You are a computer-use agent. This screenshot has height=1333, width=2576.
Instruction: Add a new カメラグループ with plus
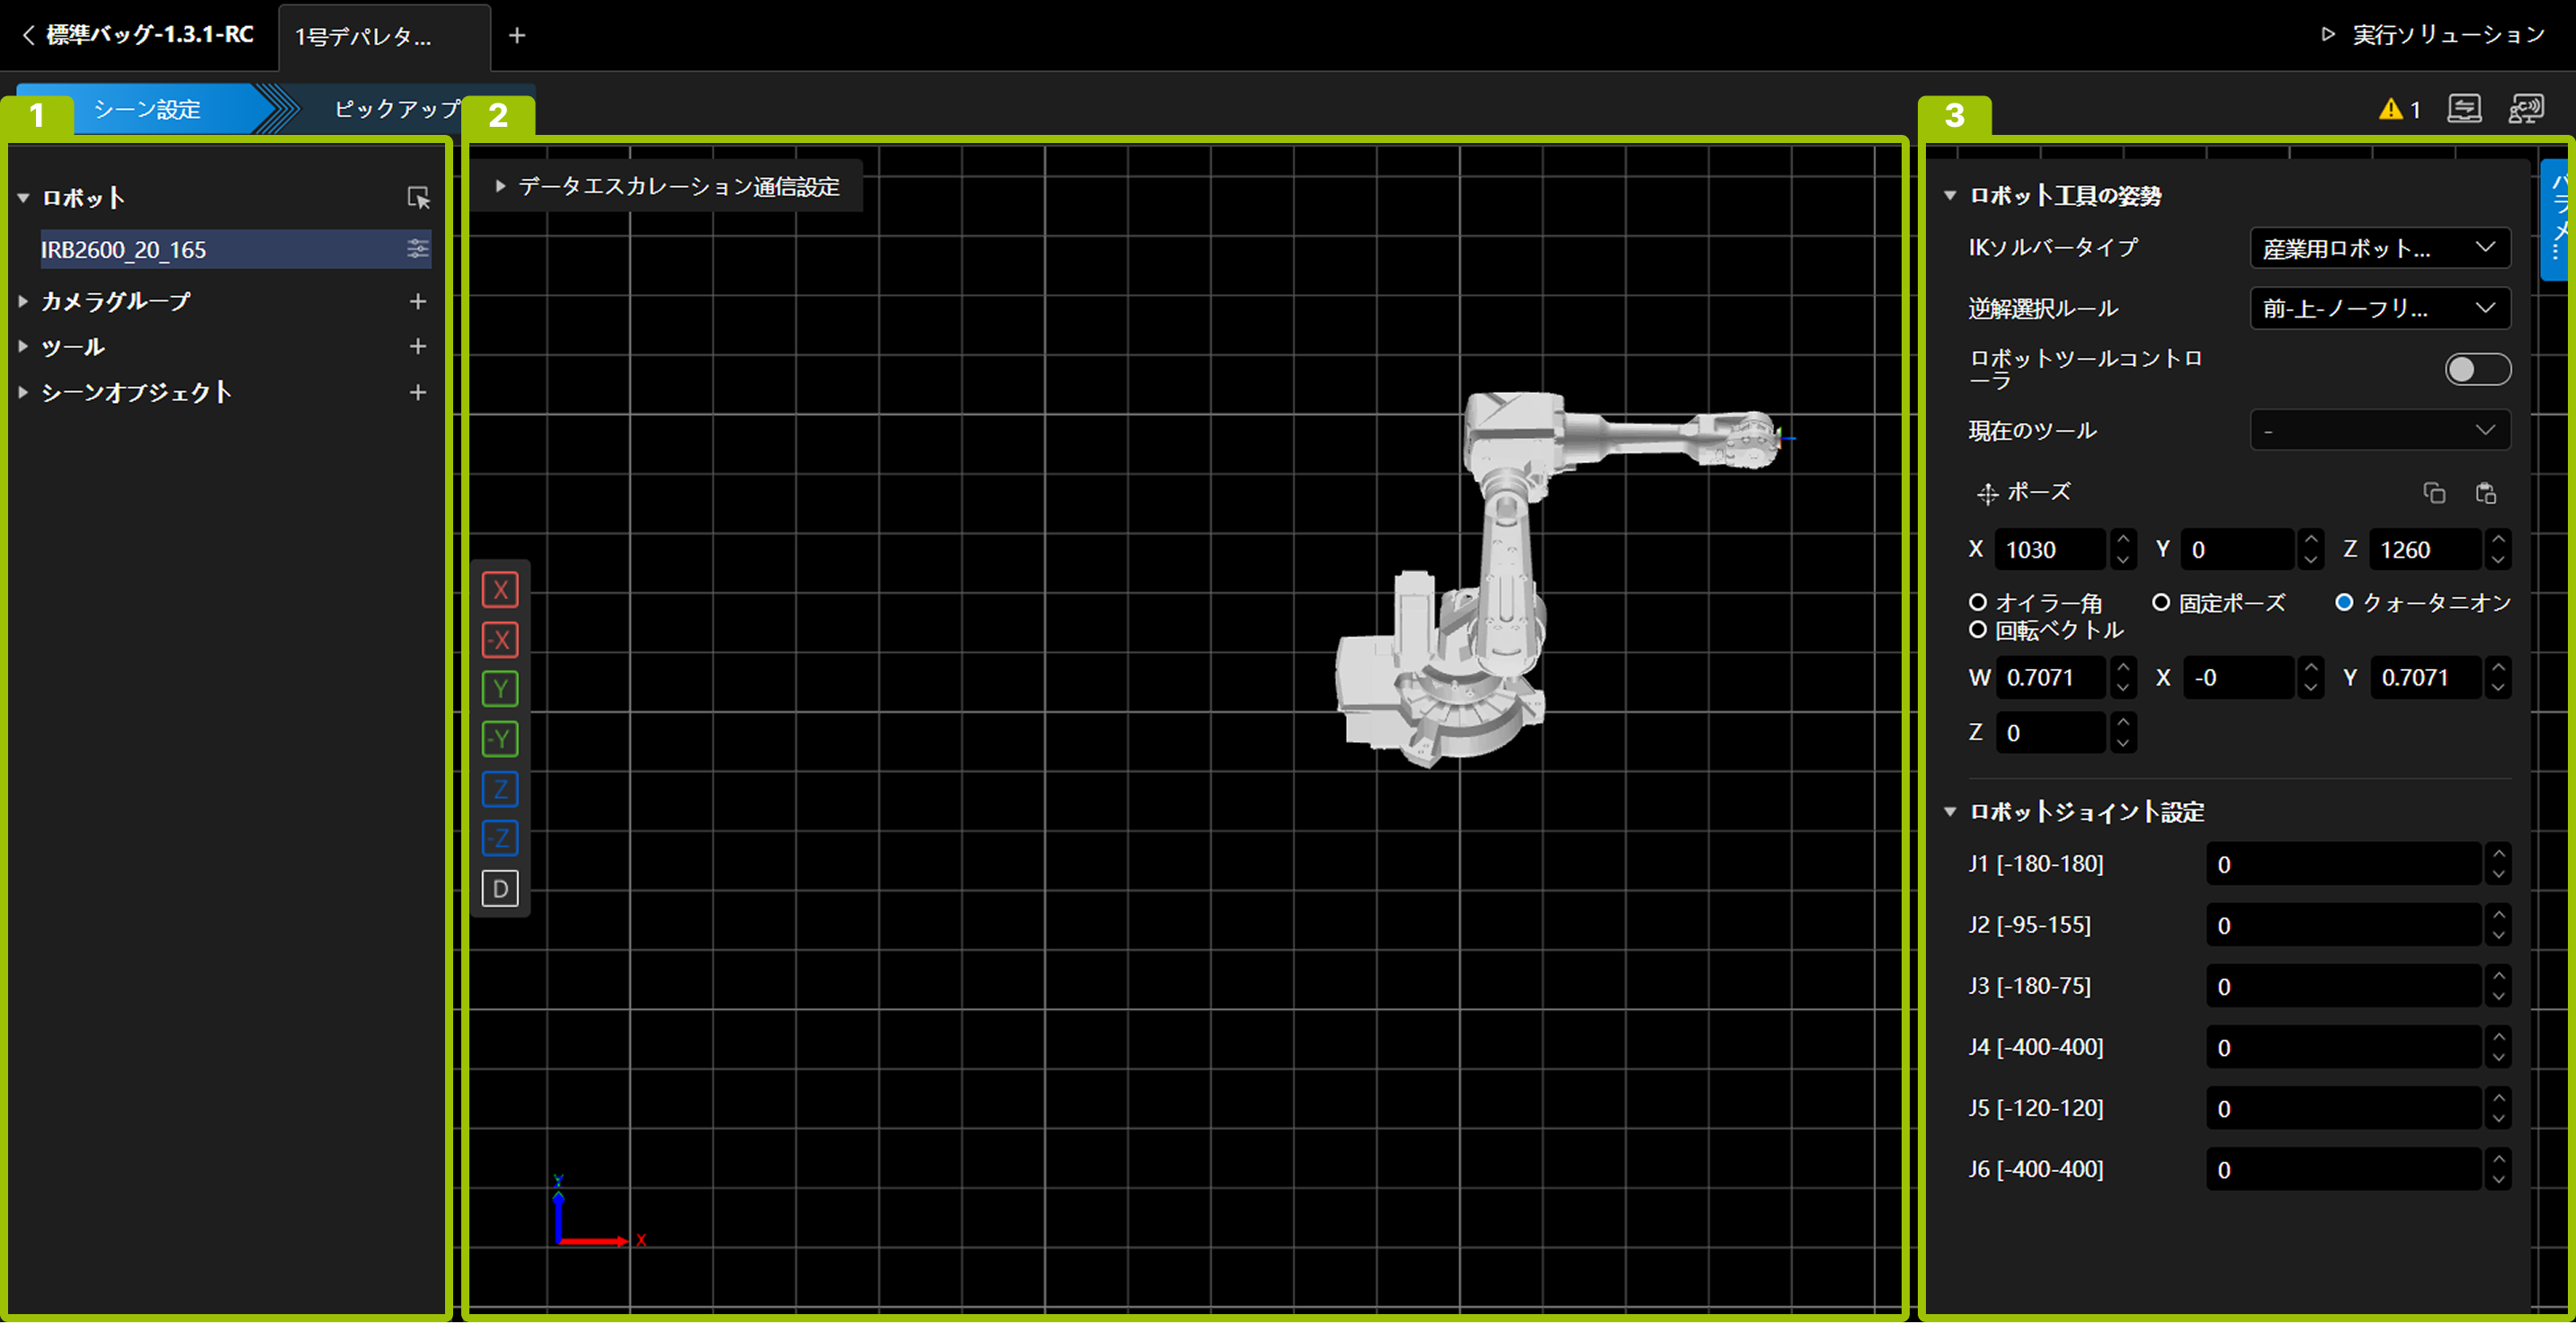[x=418, y=301]
